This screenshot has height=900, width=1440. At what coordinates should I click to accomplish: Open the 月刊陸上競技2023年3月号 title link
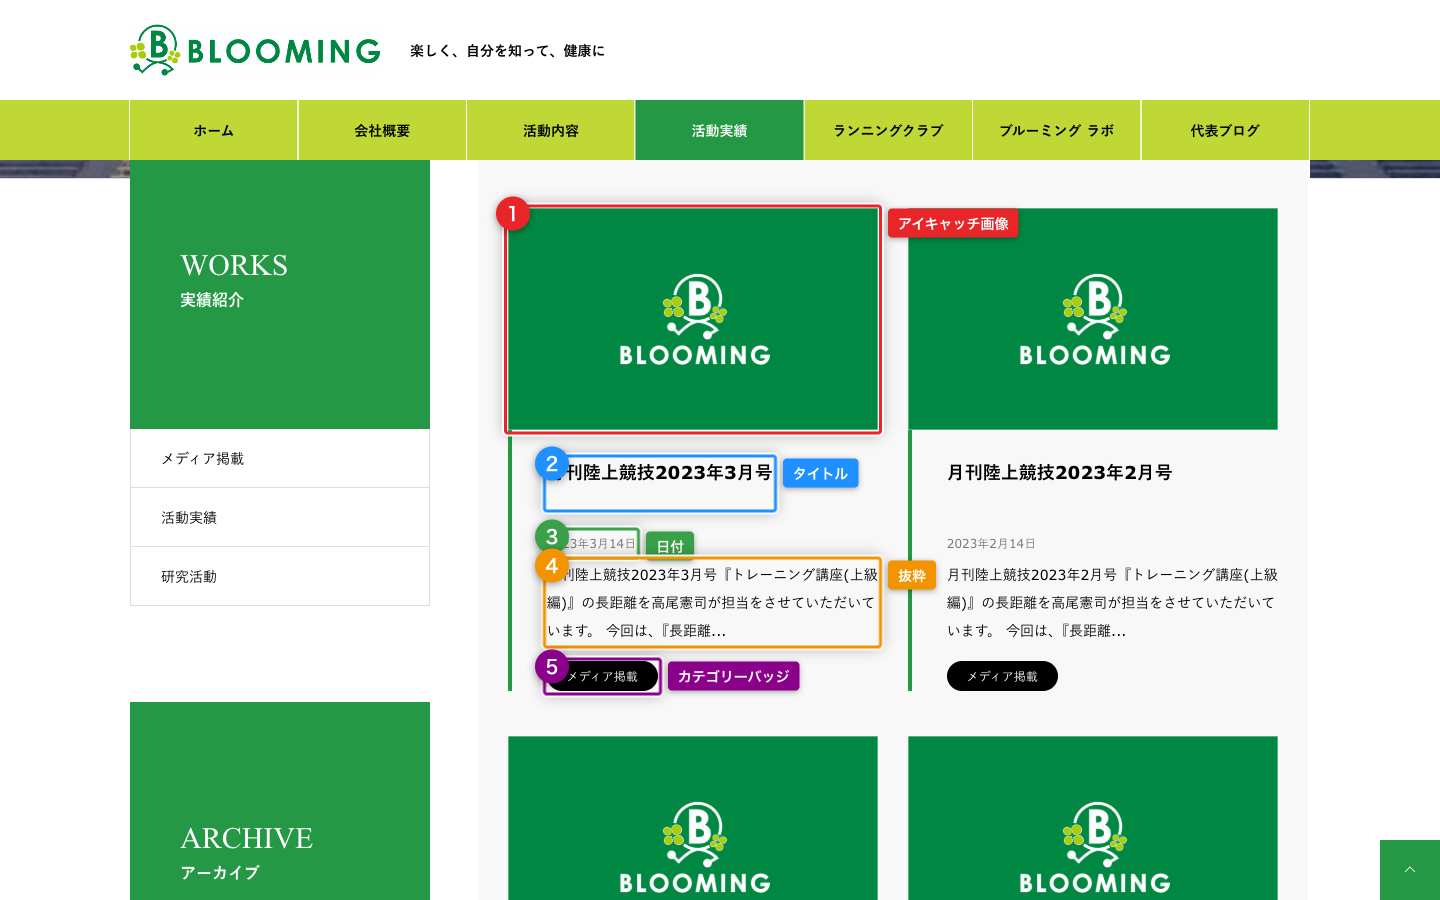point(660,473)
